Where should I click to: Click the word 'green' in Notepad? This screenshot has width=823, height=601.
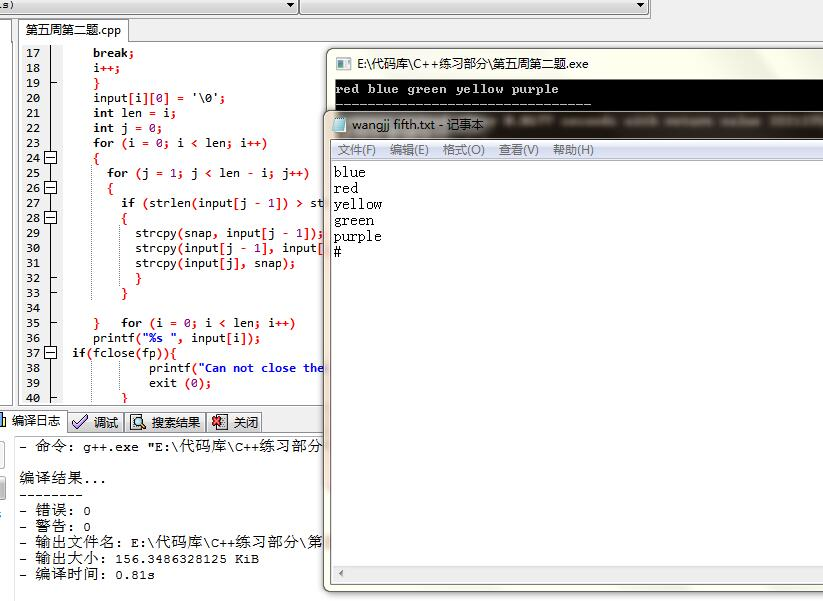pyautogui.click(x=354, y=221)
